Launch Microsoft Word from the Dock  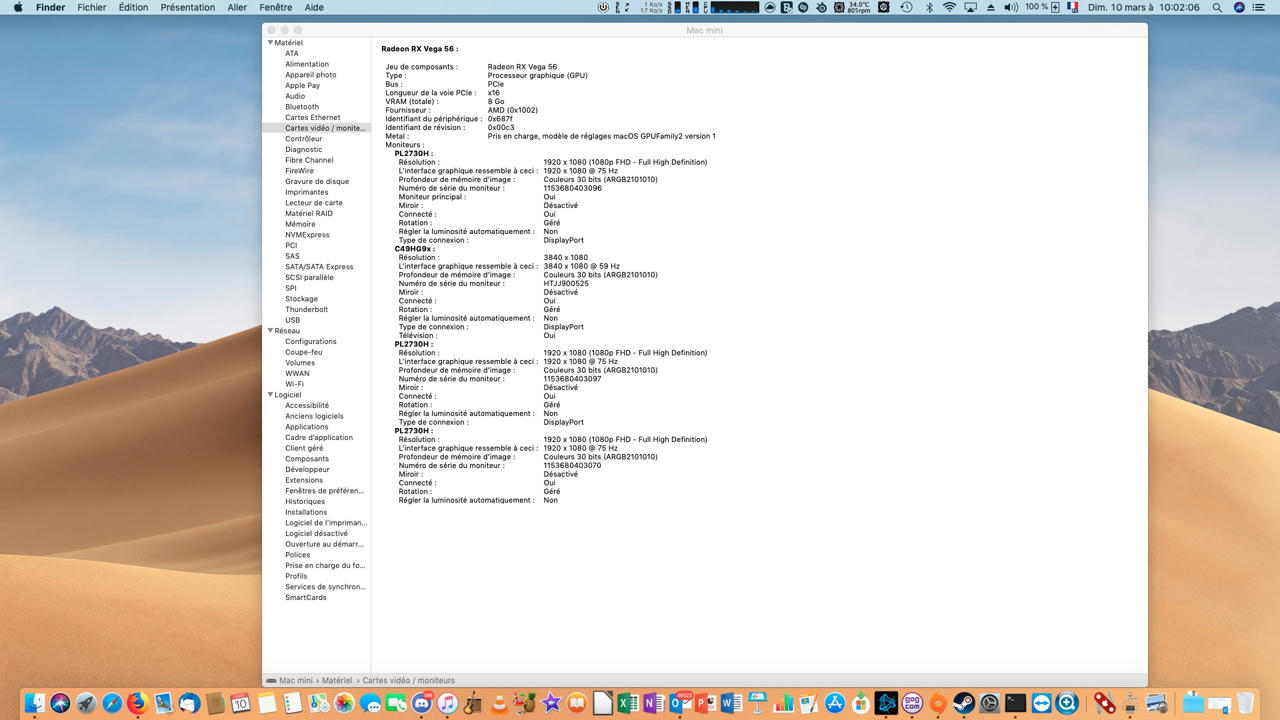point(731,703)
